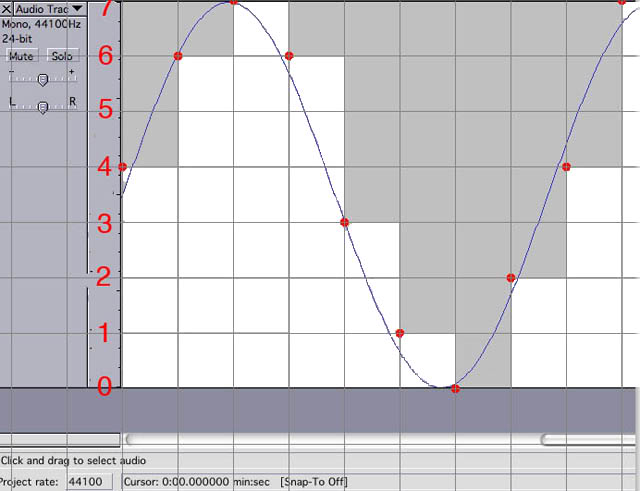Select the red sample point at level 3

click(344, 222)
